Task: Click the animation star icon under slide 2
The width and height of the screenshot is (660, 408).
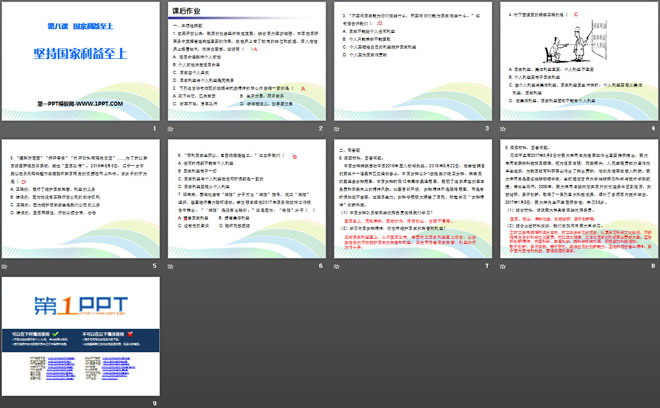Action: pyautogui.click(x=171, y=129)
